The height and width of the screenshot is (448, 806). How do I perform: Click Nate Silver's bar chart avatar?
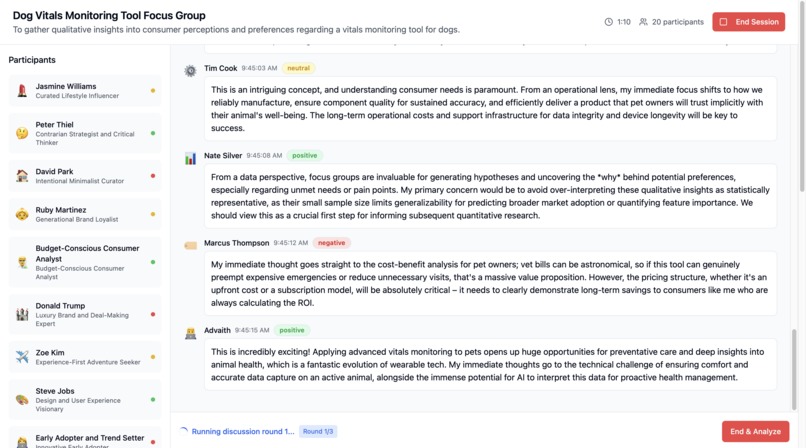point(191,158)
